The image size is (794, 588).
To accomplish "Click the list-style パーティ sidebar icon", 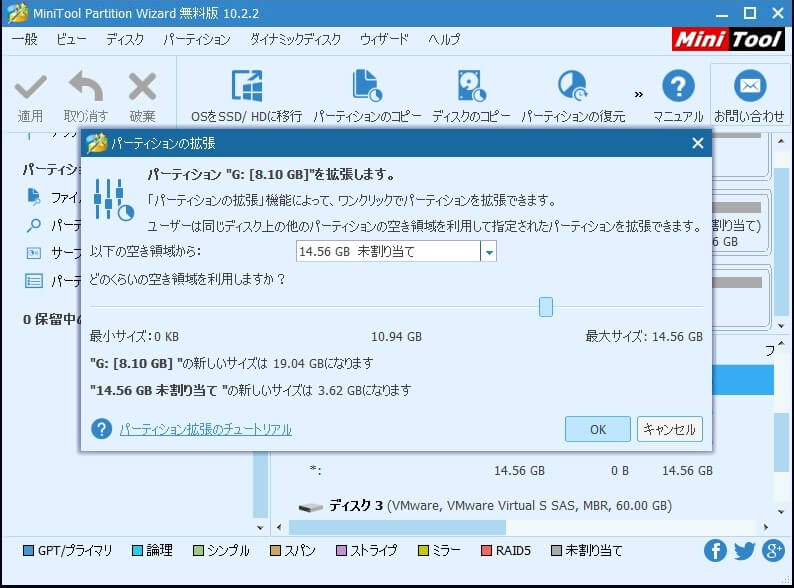I will coord(34,281).
